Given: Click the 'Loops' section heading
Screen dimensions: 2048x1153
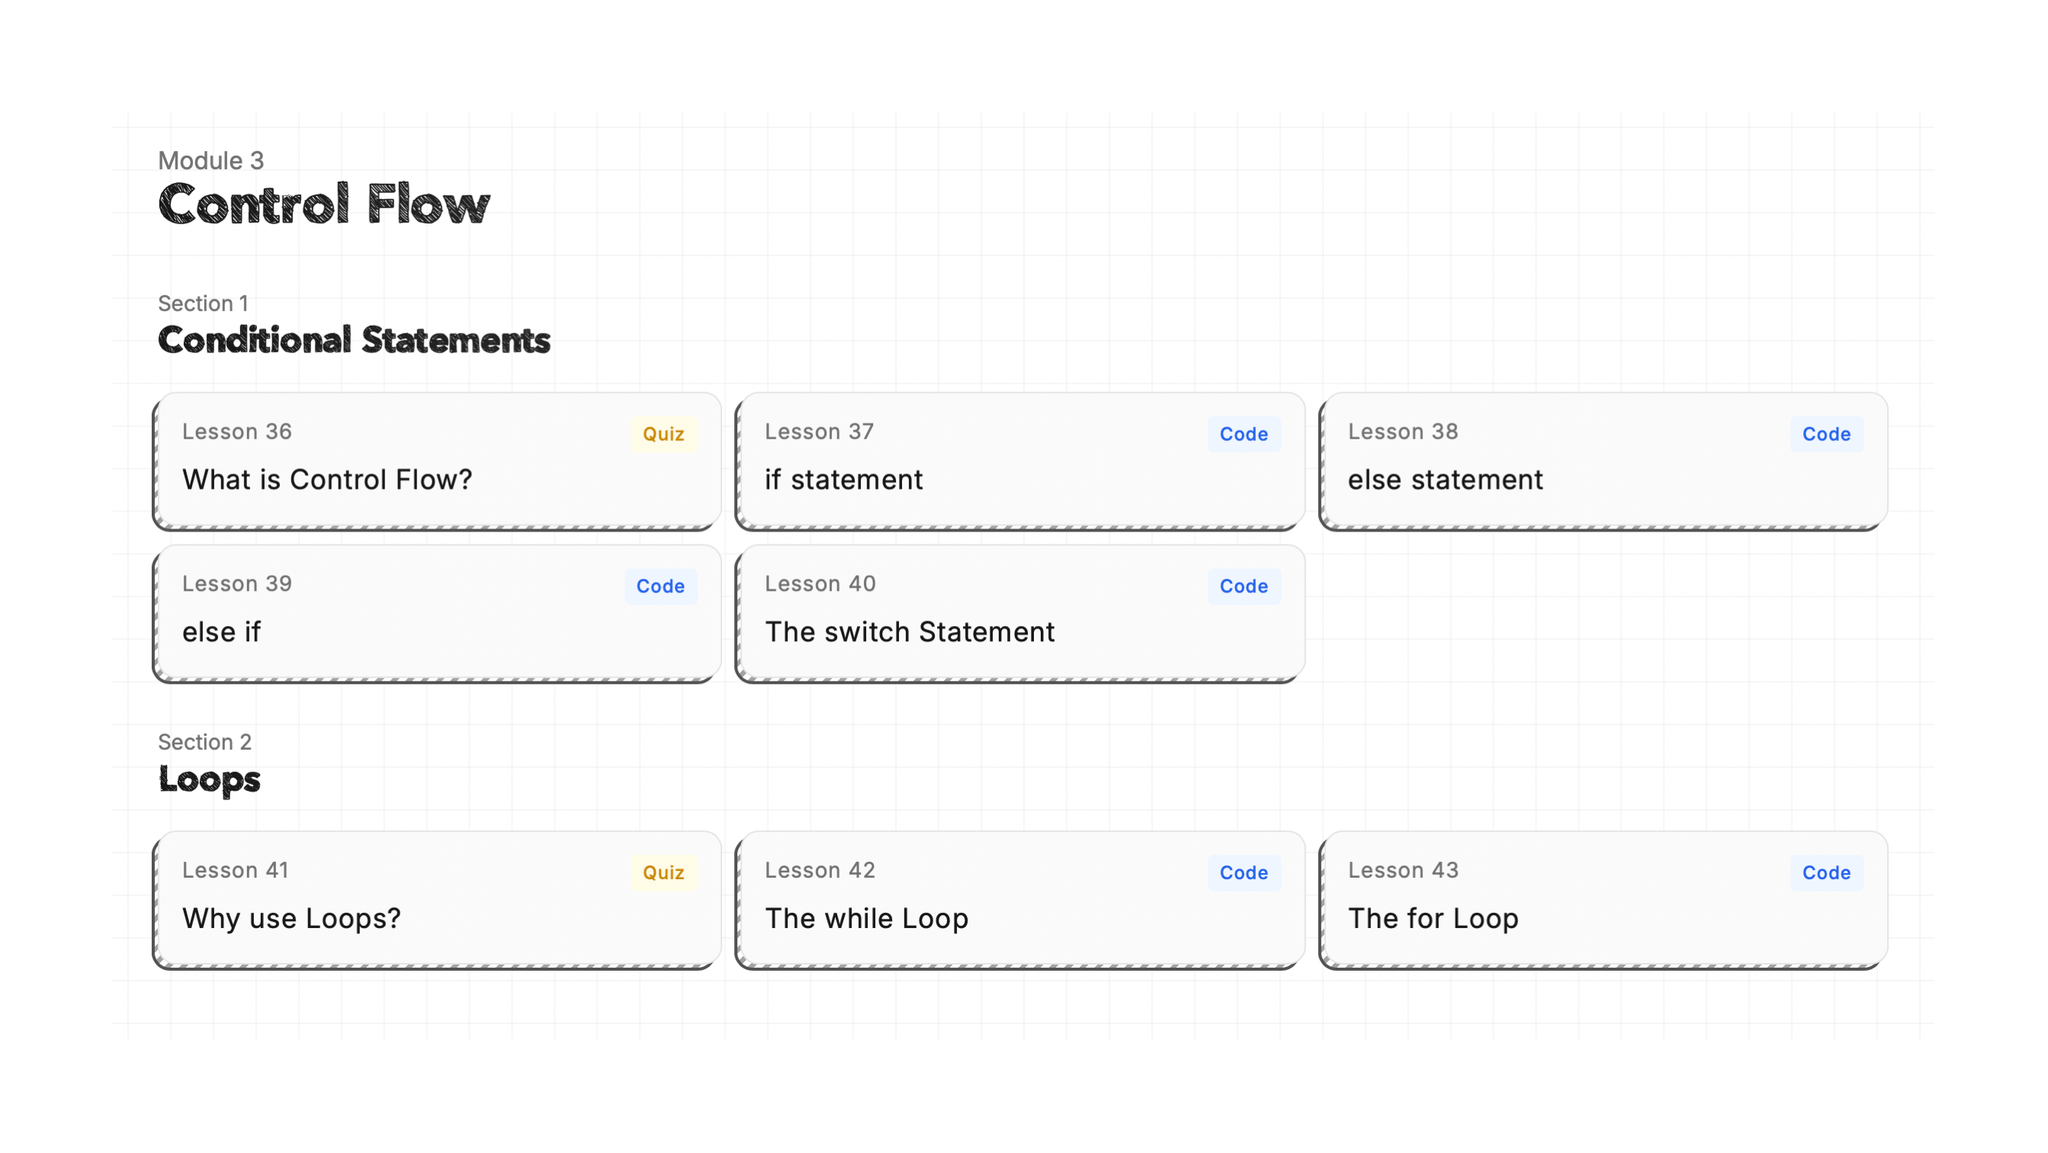Looking at the screenshot, I should 208,779.
